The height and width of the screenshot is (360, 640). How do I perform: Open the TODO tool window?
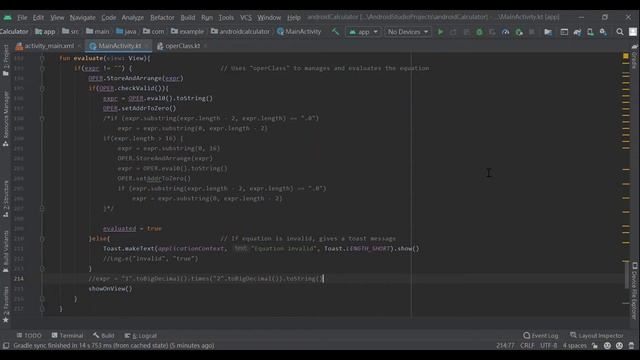coord(29,336)
